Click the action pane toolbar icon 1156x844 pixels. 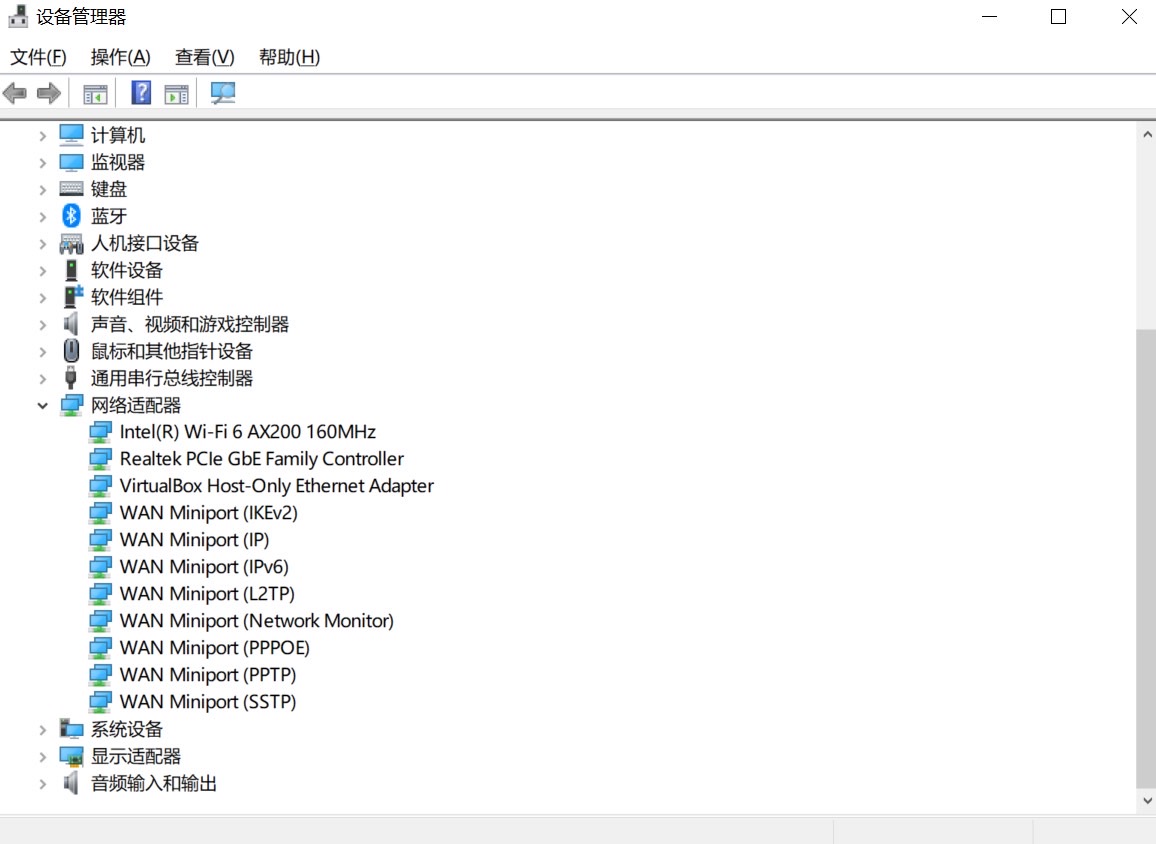click(176, 94)
